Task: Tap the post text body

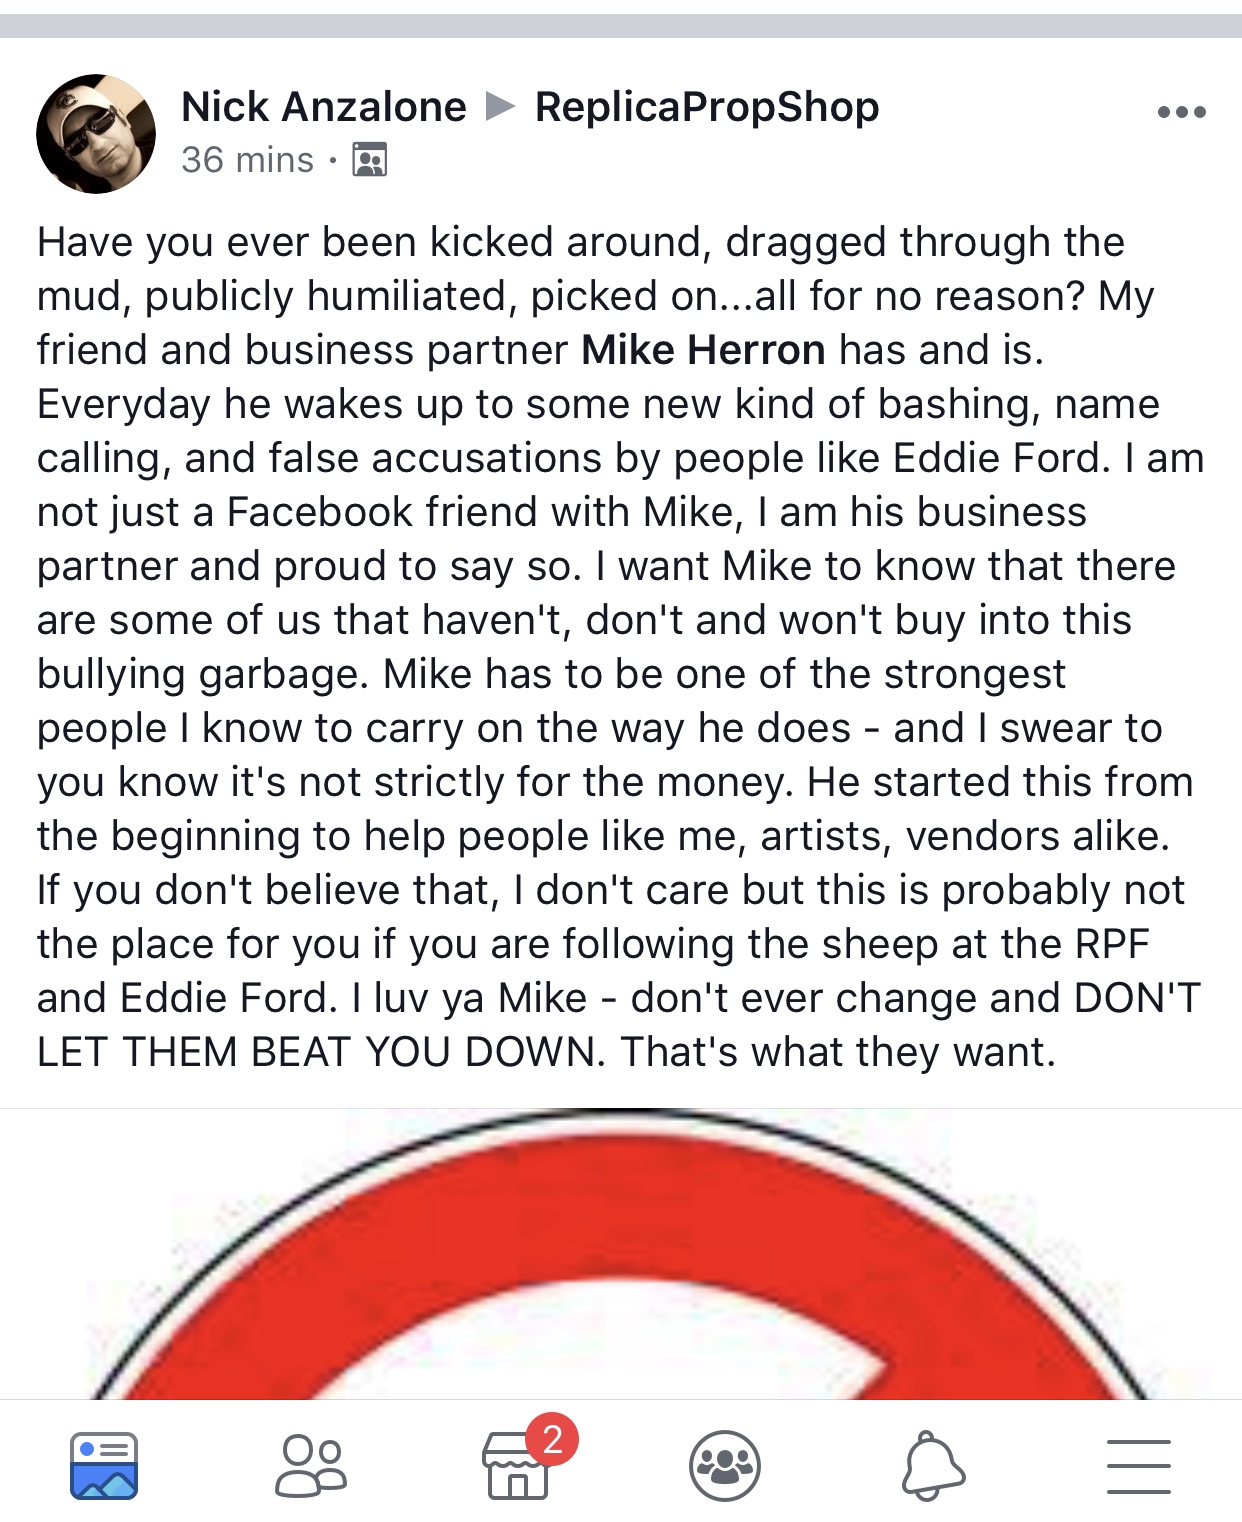Action: (x=621, y=647)
